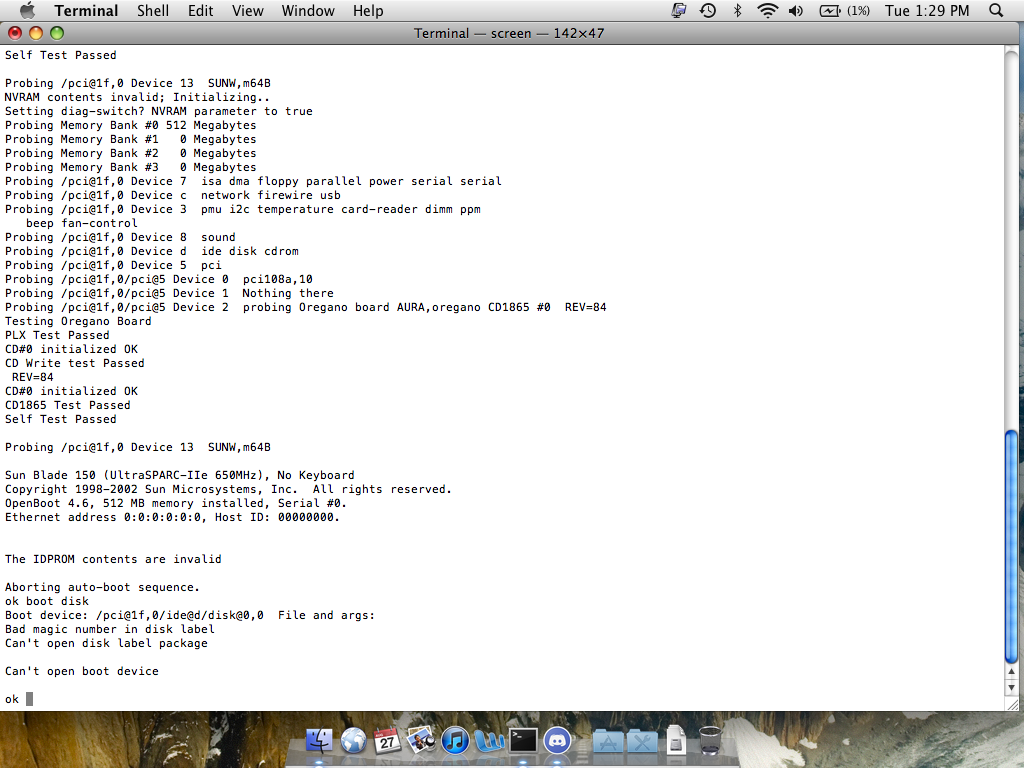The width and height of the screenshot is (1024, 768).
Task: Open Discord from the Dock
Action: click(x=558, y=740)
